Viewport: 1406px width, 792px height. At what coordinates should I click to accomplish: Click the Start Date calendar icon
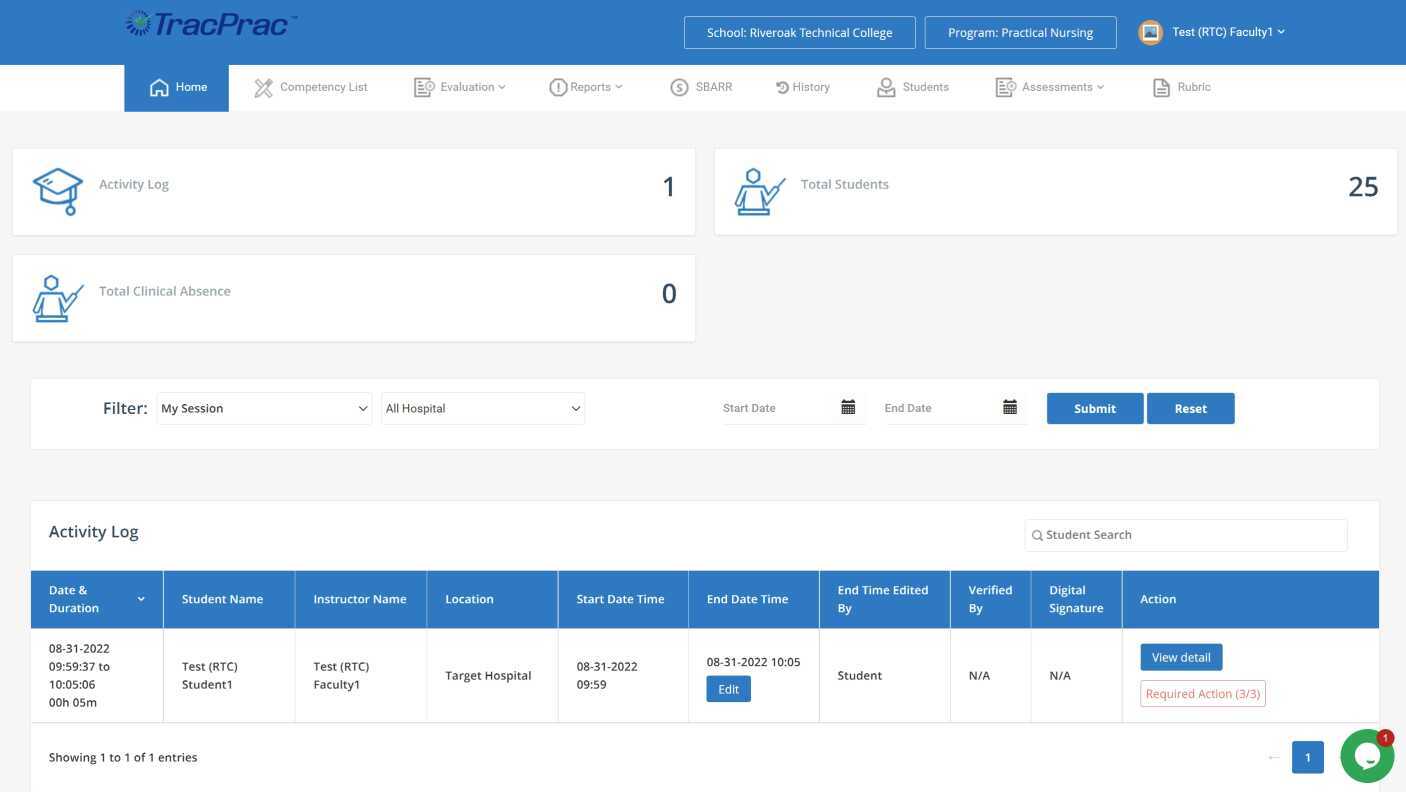(x=848, y=407)
